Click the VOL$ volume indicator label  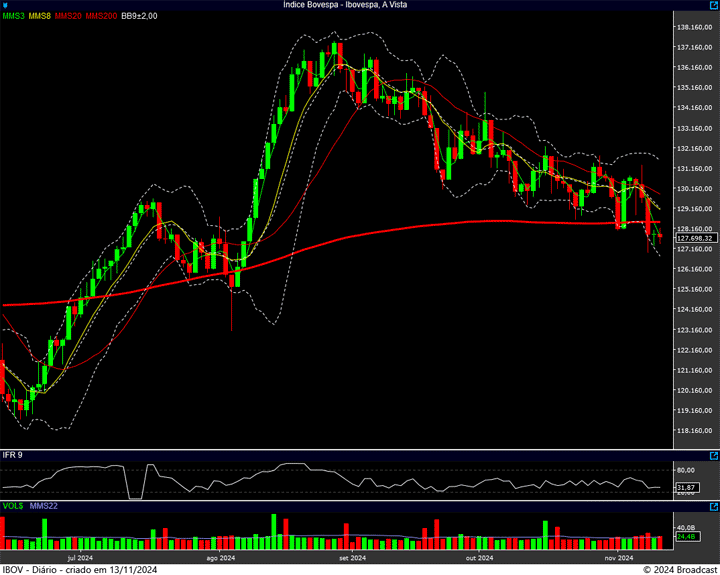tap(13, 506)
